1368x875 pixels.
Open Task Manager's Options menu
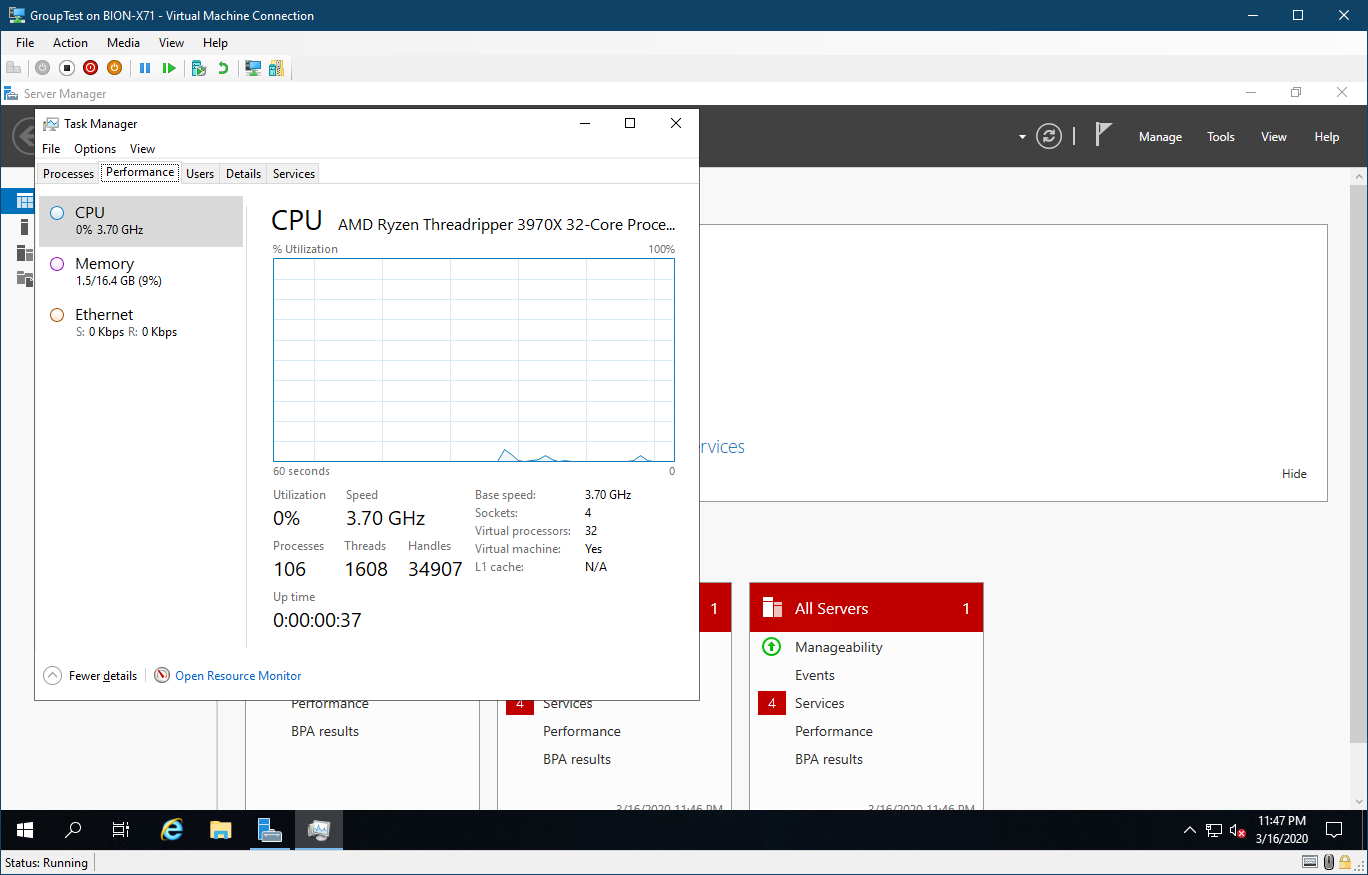click(95, 149)
